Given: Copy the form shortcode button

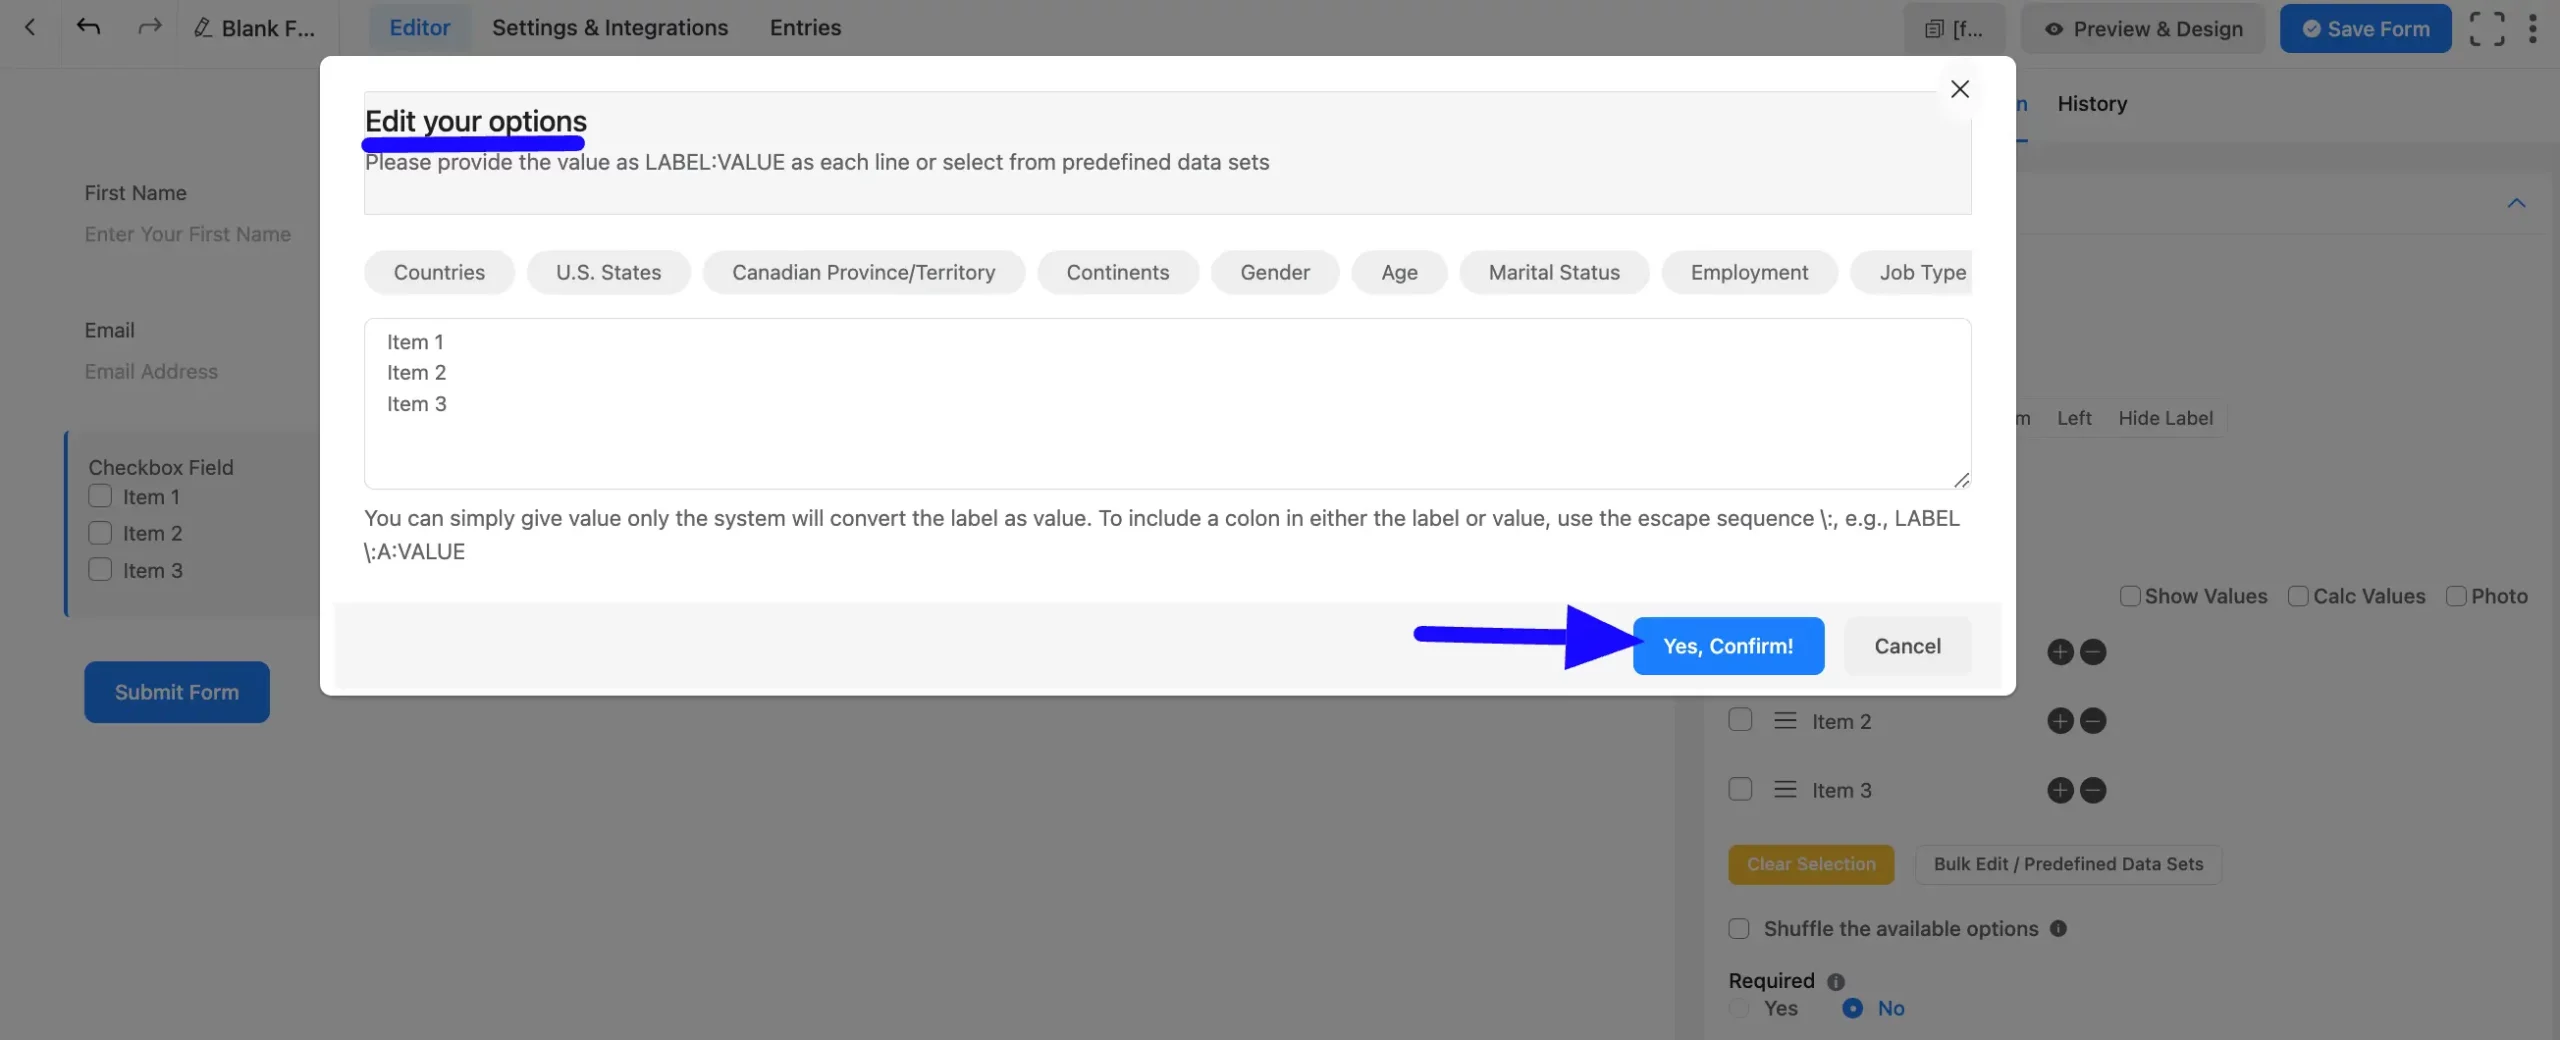Looking at the screenshot, I should [1955, 29].
